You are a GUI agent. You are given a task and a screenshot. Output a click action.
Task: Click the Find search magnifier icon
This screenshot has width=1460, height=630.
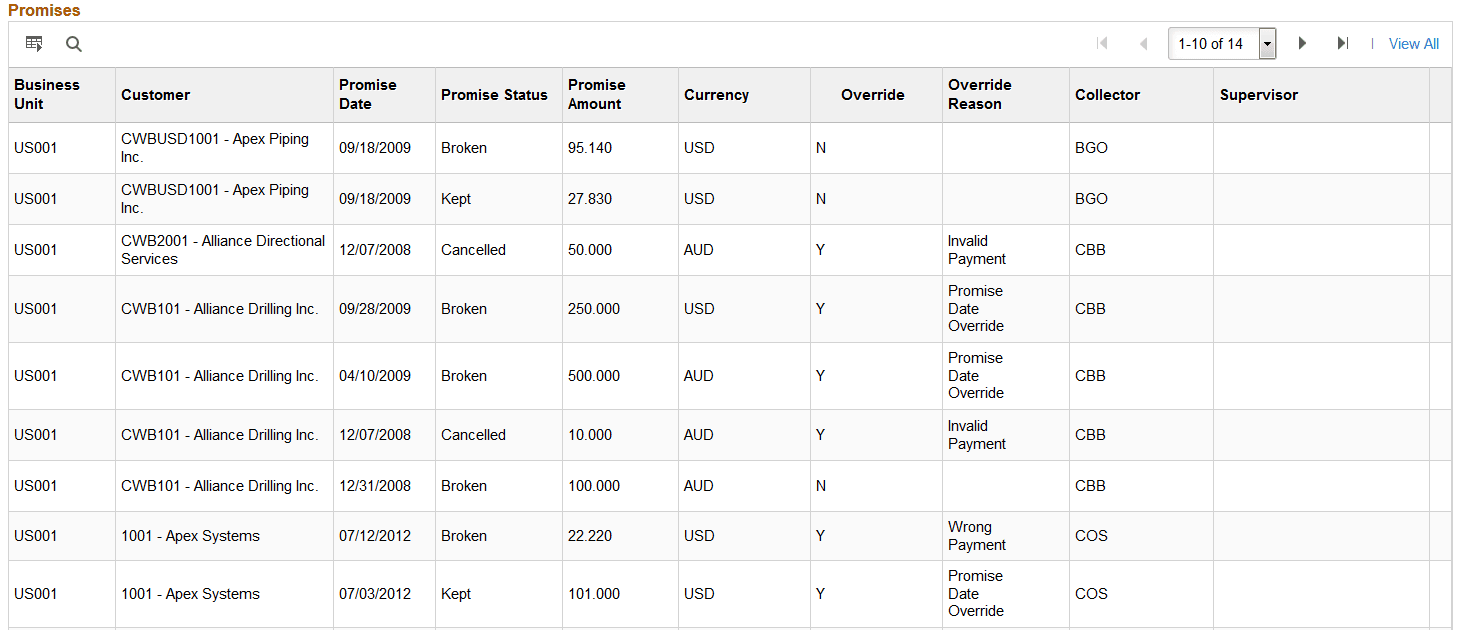pyautogui.click(x=74, y=44)
